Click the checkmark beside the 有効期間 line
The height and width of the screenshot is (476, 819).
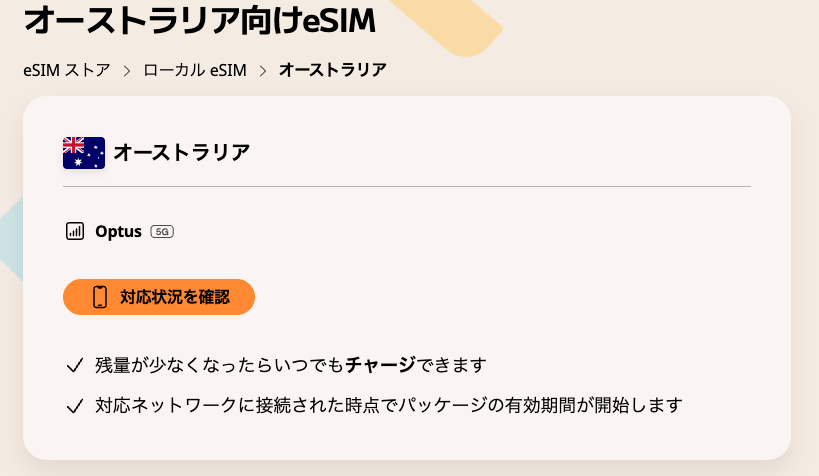click(x=74, y=406)
